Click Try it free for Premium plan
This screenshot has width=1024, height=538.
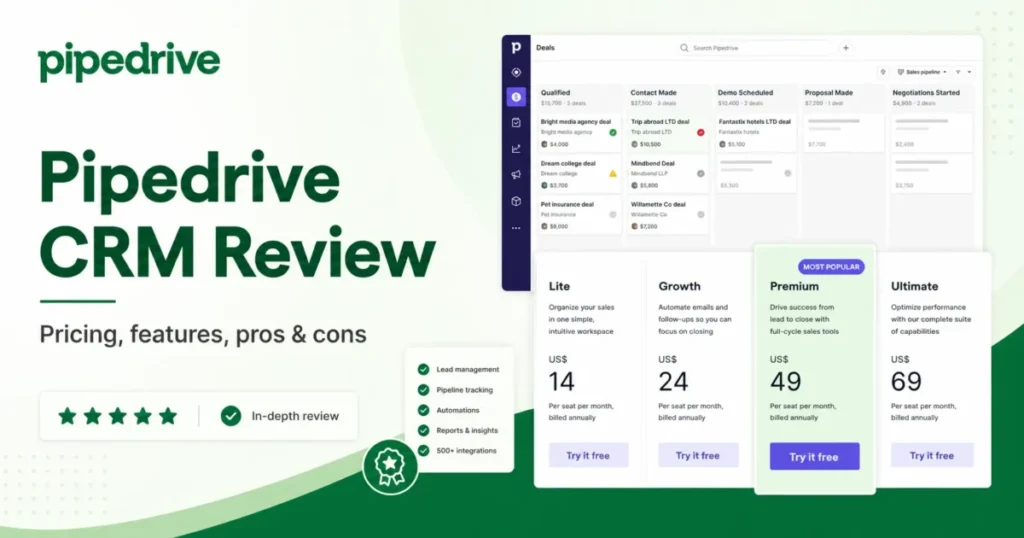(814, 456)
